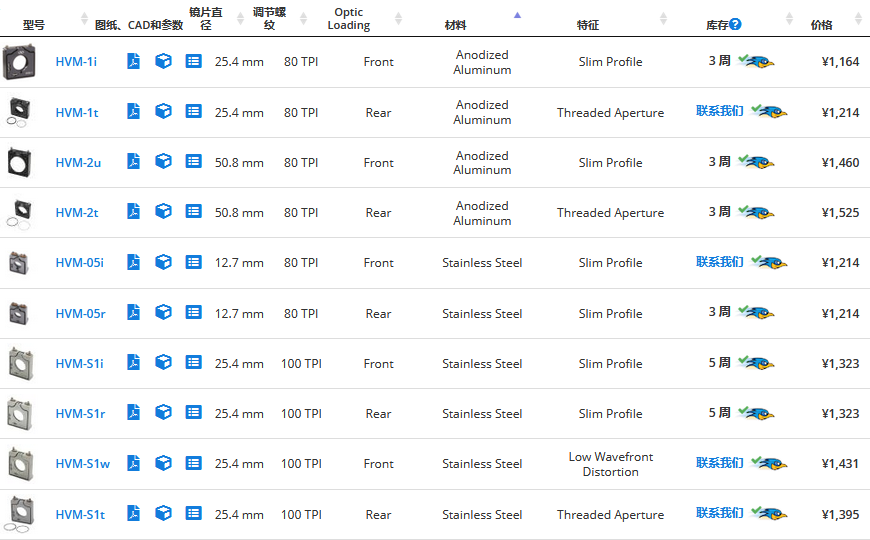The image size is (870, 540).
Task: Click 联系我们 link in HVM-05i row
Action: (720, 261)
